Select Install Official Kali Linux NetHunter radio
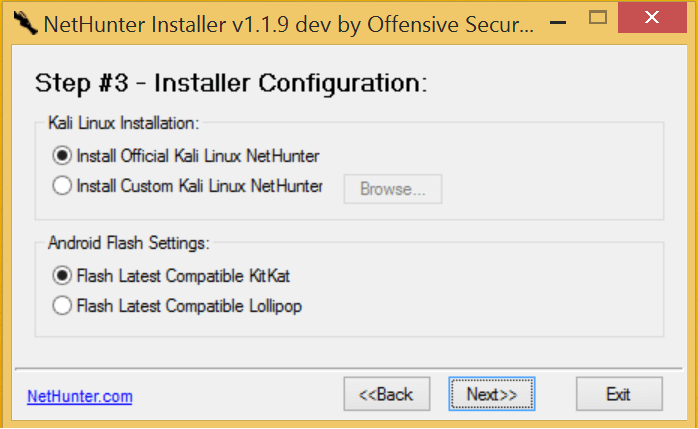698x429 pixels. [x=62, y=155]
